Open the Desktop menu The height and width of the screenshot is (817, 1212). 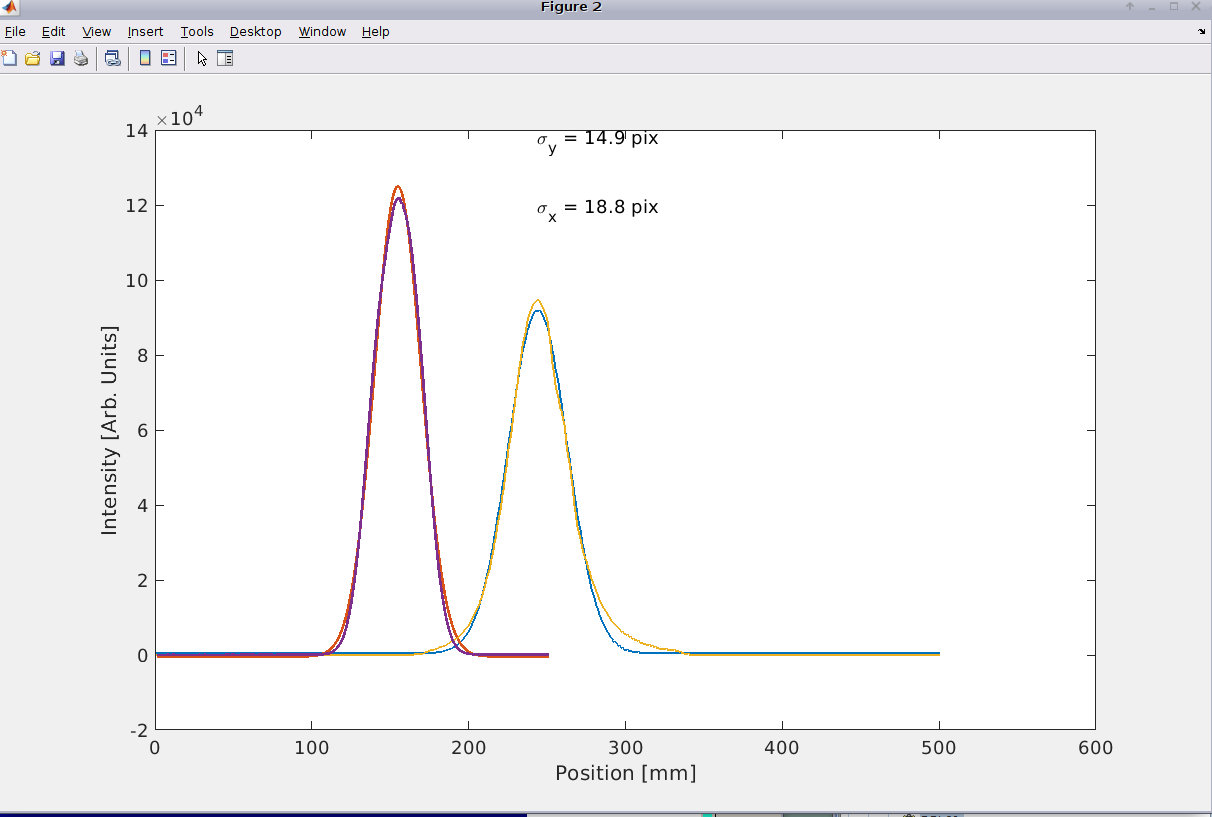coord(255,32)
